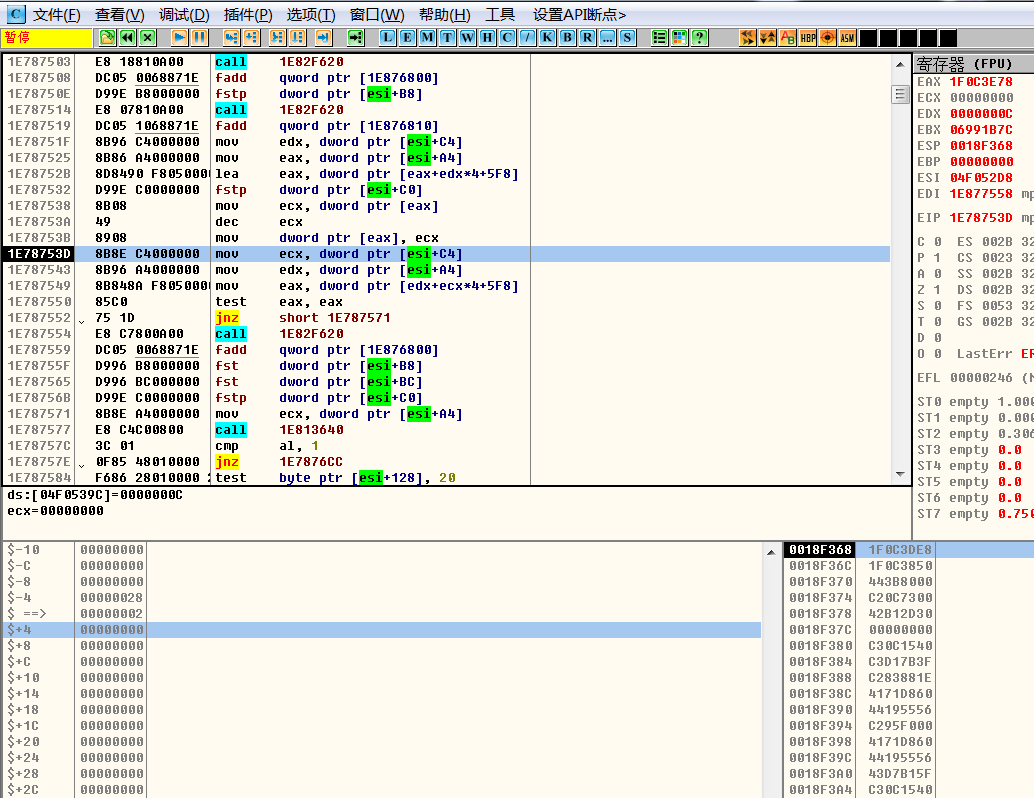Click the green go-to-address arrow icon
The image size is (1034, 798).
[355, 37]
